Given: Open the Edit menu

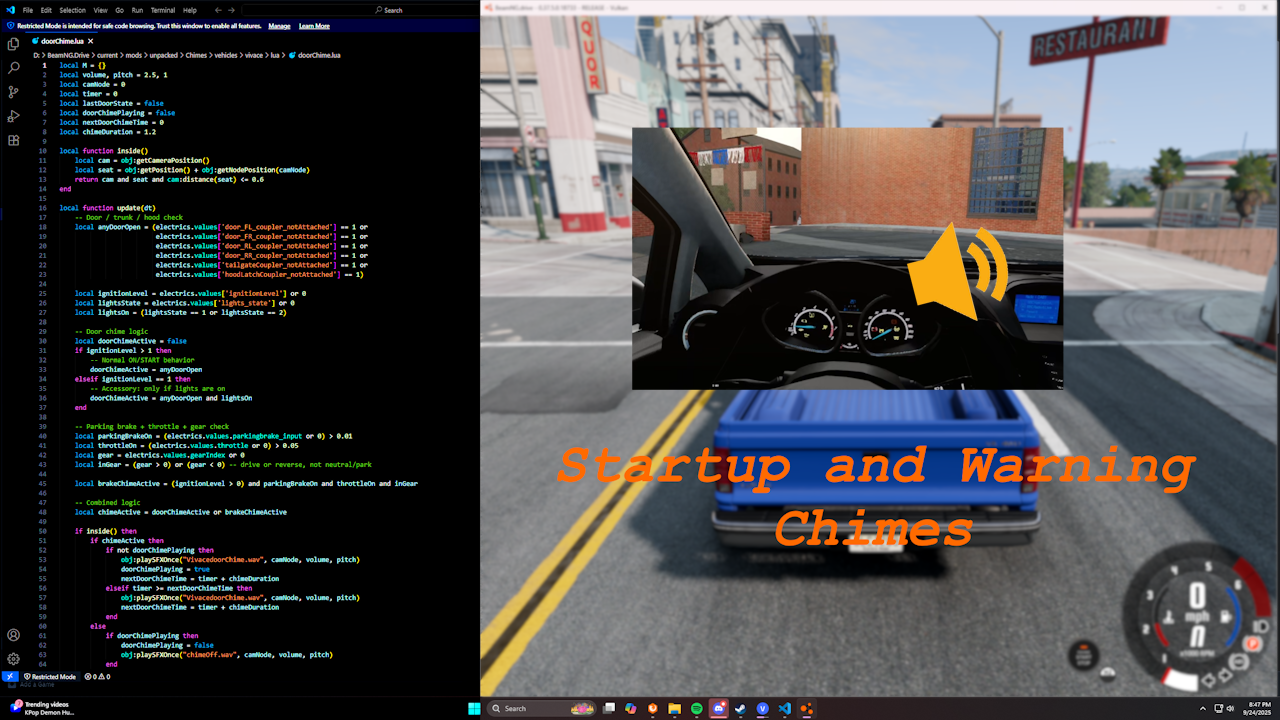Looking at the screenshot, I should click(x=46, y=10).
